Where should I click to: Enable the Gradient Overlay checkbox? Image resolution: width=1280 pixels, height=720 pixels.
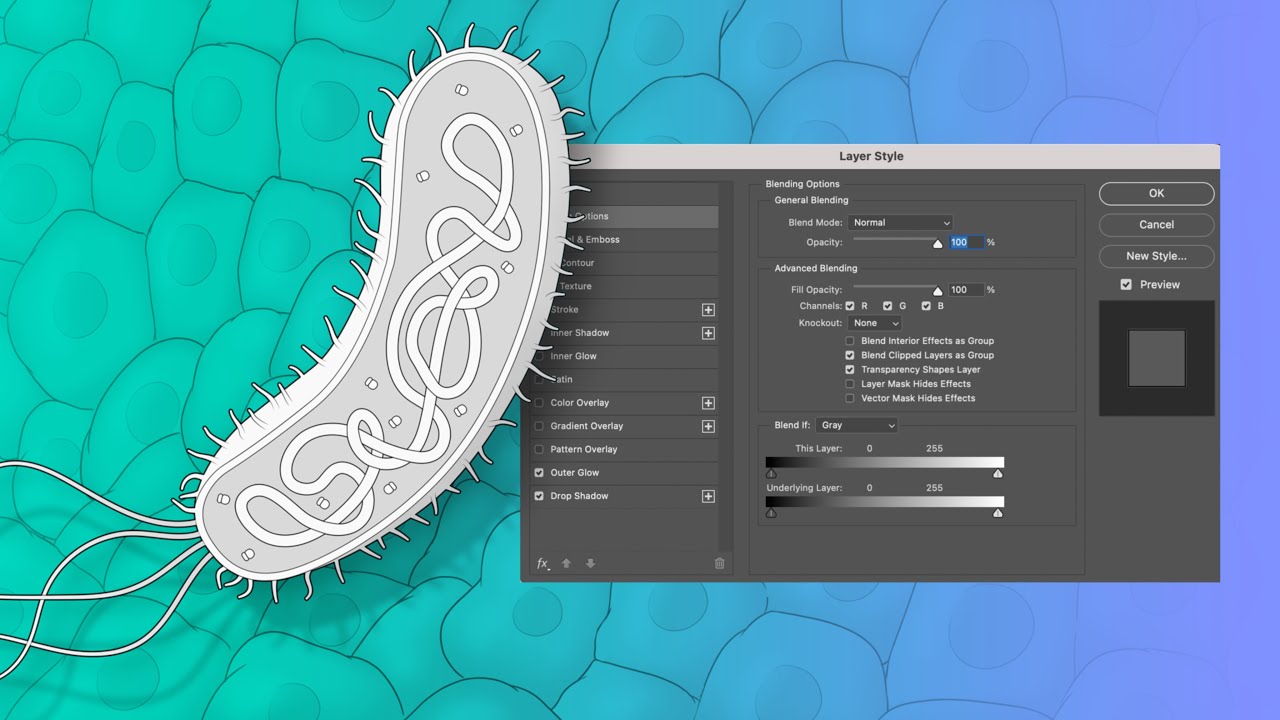point(540,426)
